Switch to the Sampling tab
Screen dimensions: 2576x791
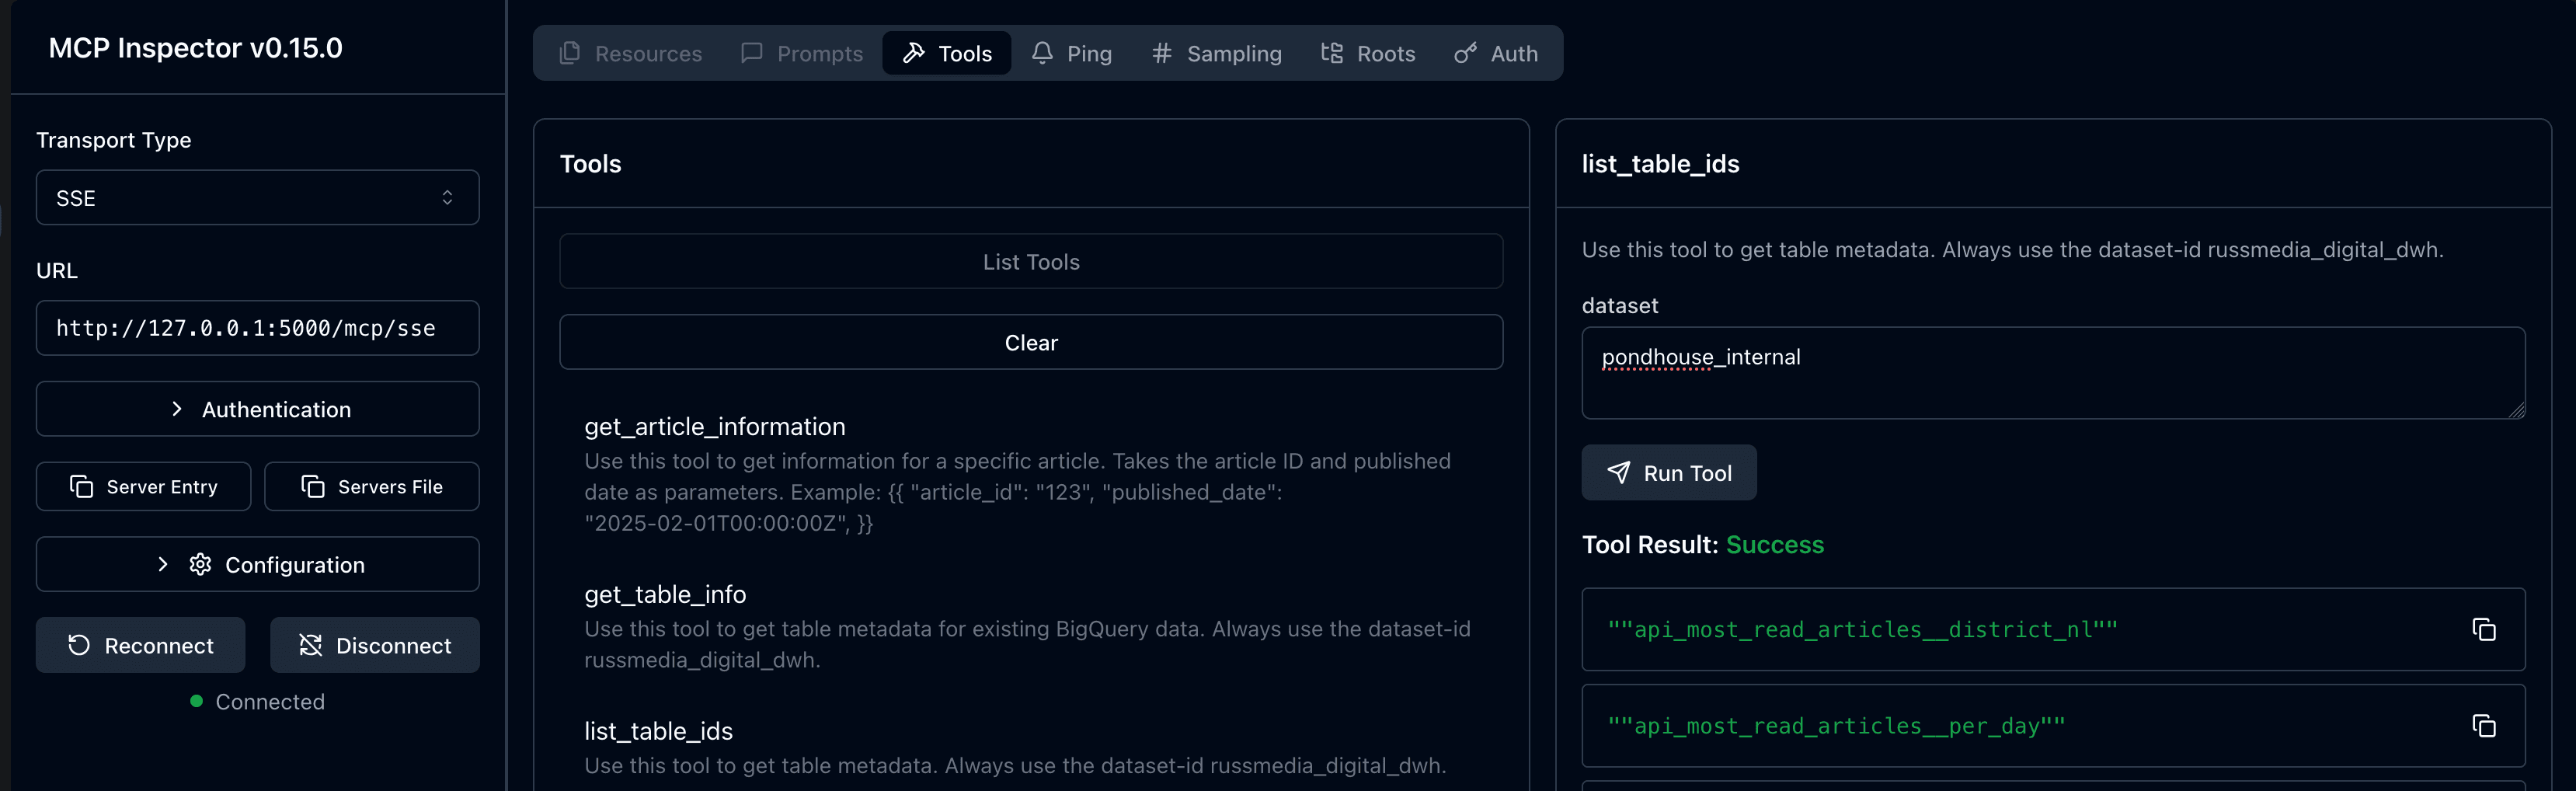1216,53
